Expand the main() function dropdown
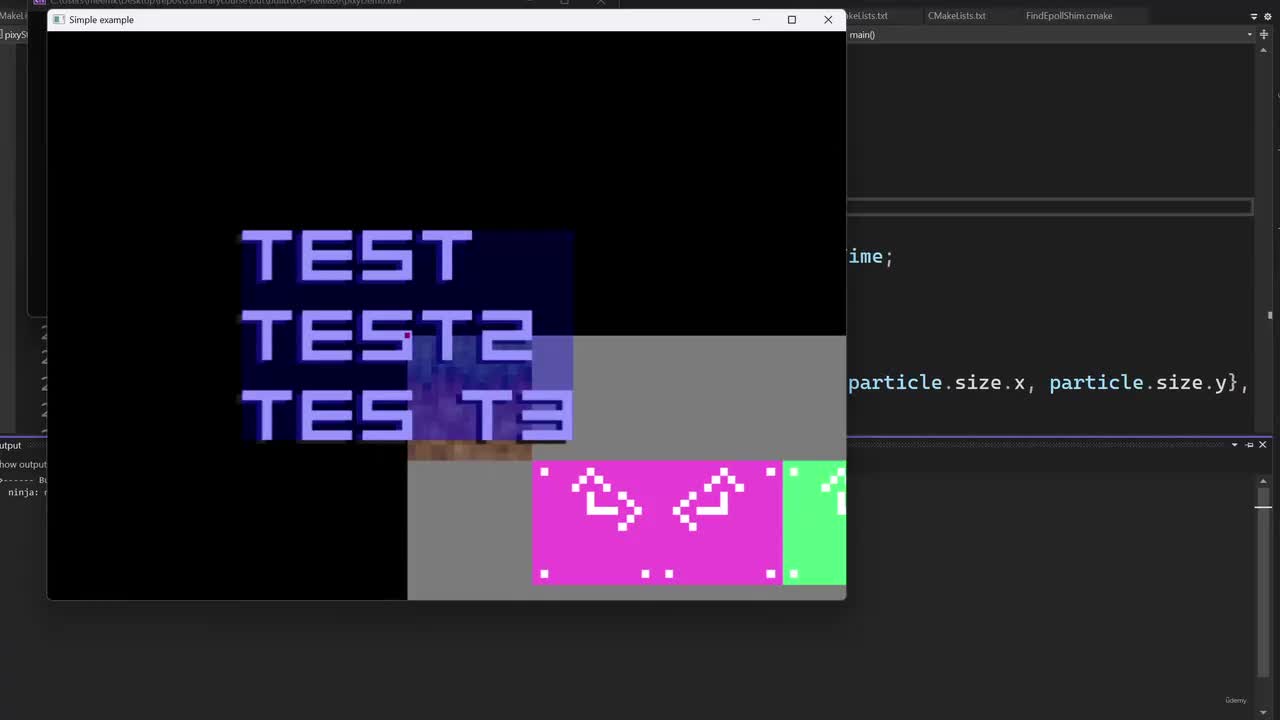 1250,35
